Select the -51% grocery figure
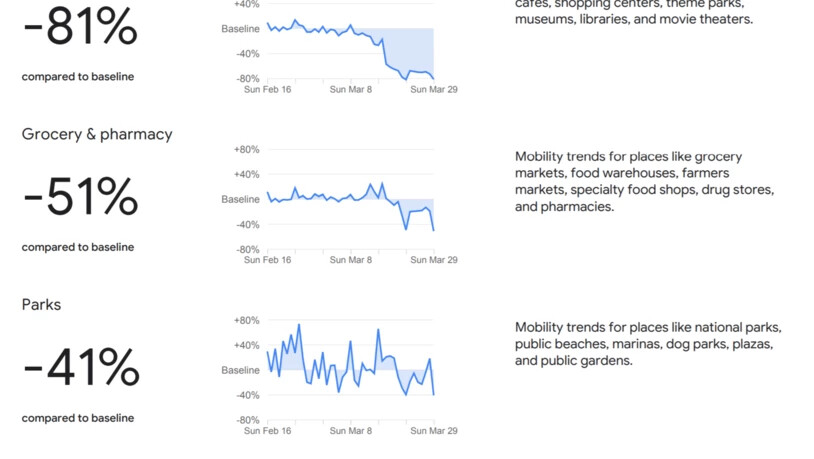Screen dimensions: 814x459 click(x=80, y=197)
